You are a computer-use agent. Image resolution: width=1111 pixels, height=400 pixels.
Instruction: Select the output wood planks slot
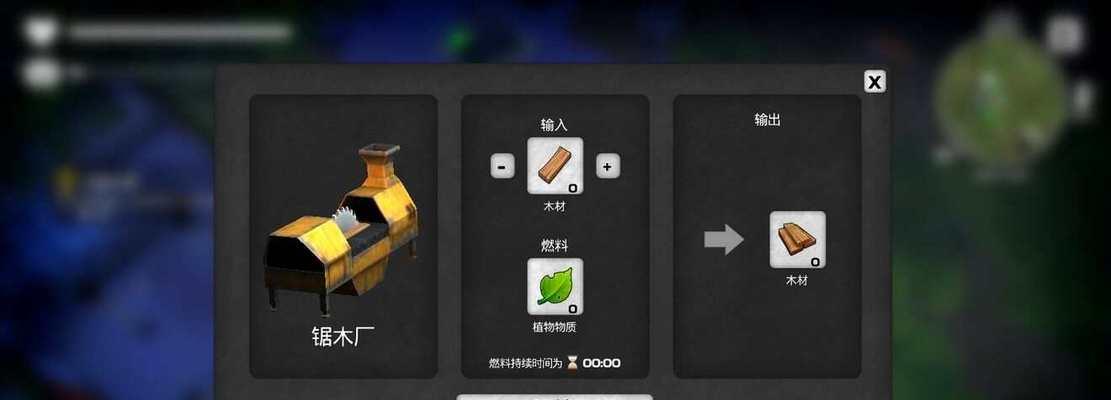(797, 239)
